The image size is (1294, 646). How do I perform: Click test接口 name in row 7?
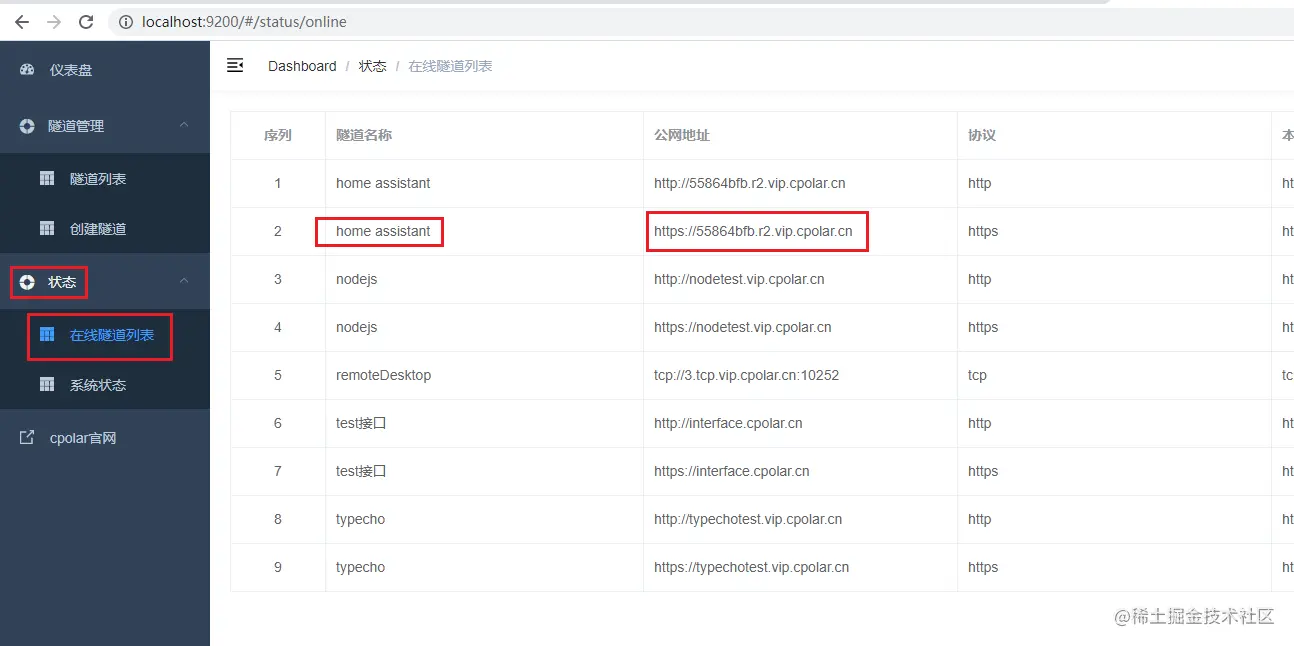(x=361, y=471)
